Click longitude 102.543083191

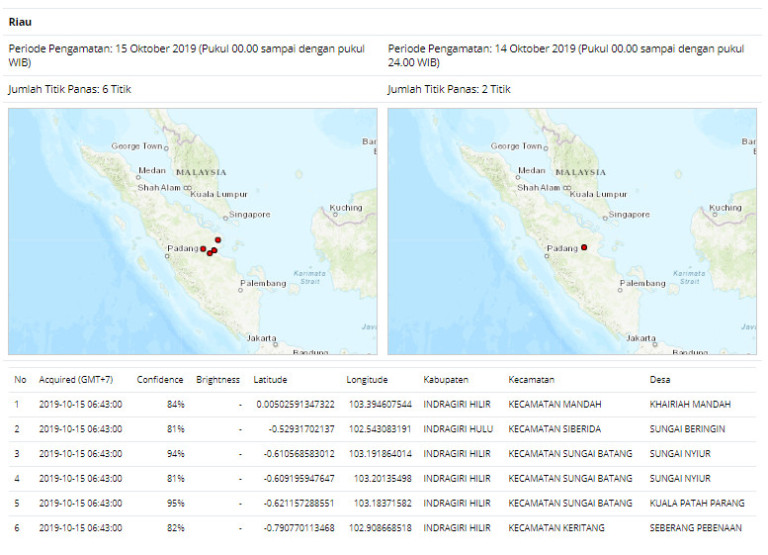[x=380, y=429]
